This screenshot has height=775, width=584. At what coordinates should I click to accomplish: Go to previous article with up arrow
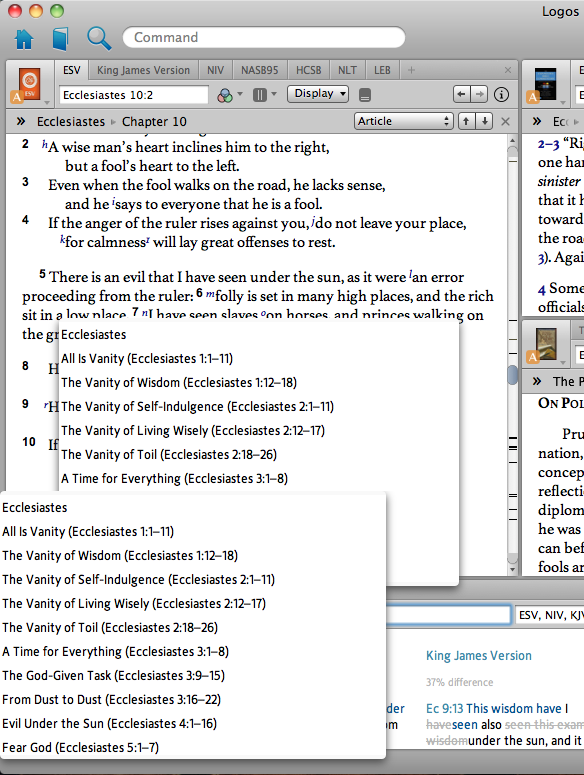(x=466, y=121)
